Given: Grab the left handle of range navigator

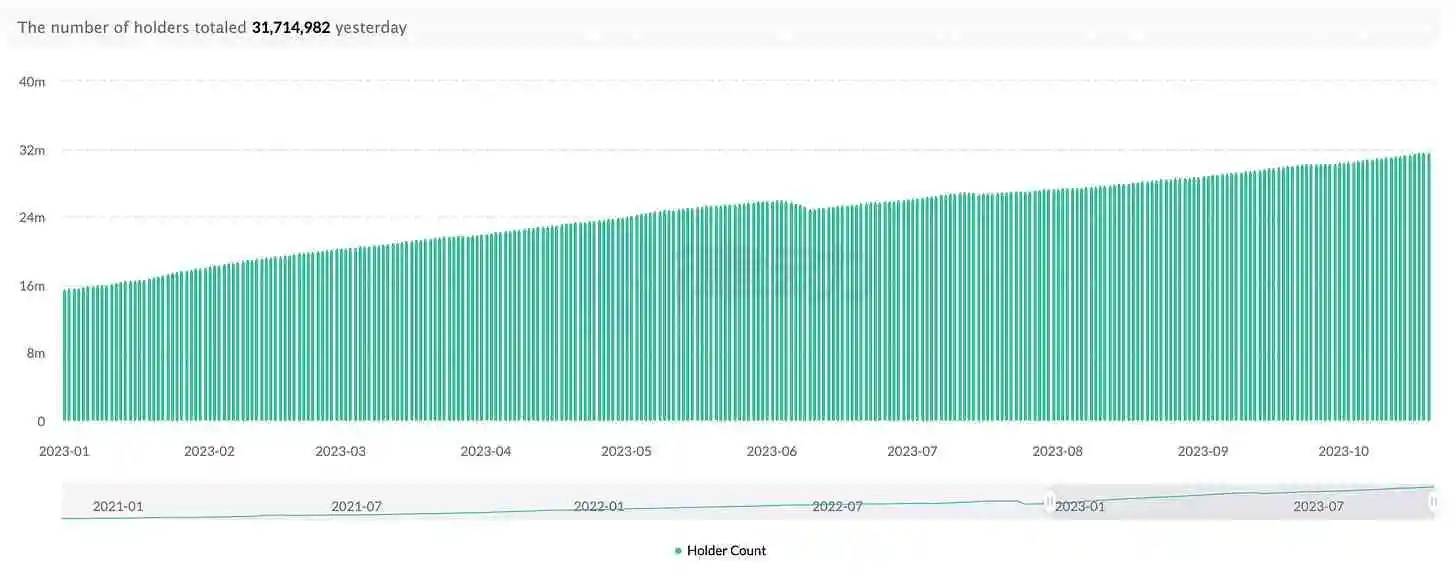Looking at the screenshot, I should 1049,502.
